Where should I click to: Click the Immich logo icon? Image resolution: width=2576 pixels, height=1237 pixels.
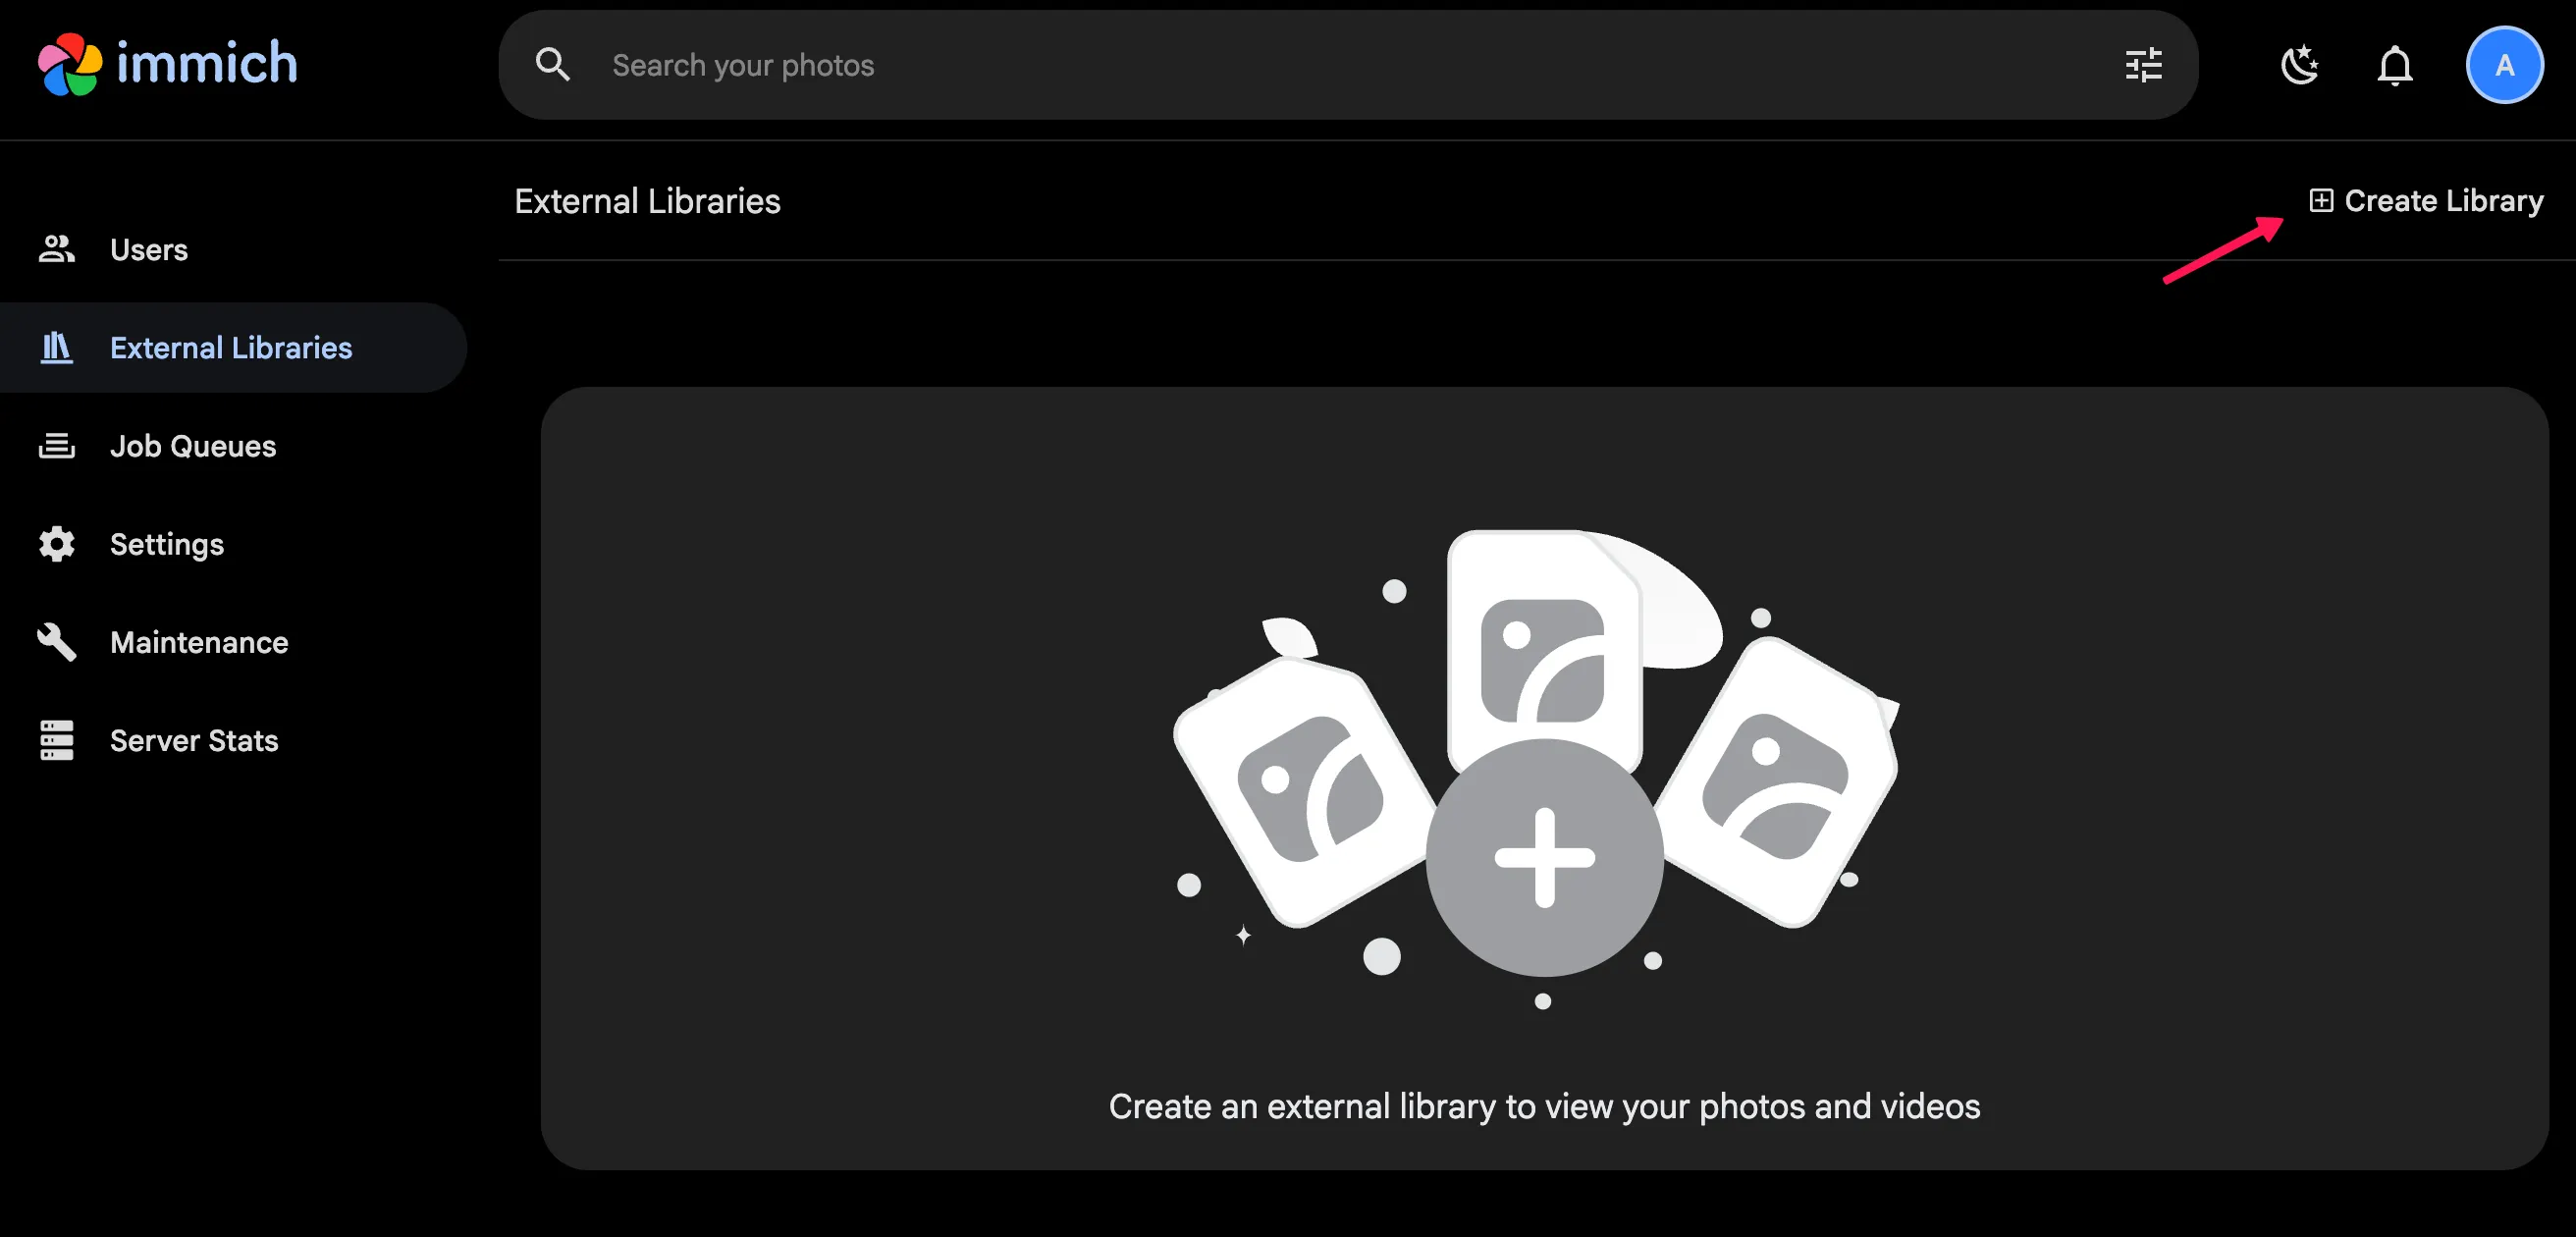(70, 65)
